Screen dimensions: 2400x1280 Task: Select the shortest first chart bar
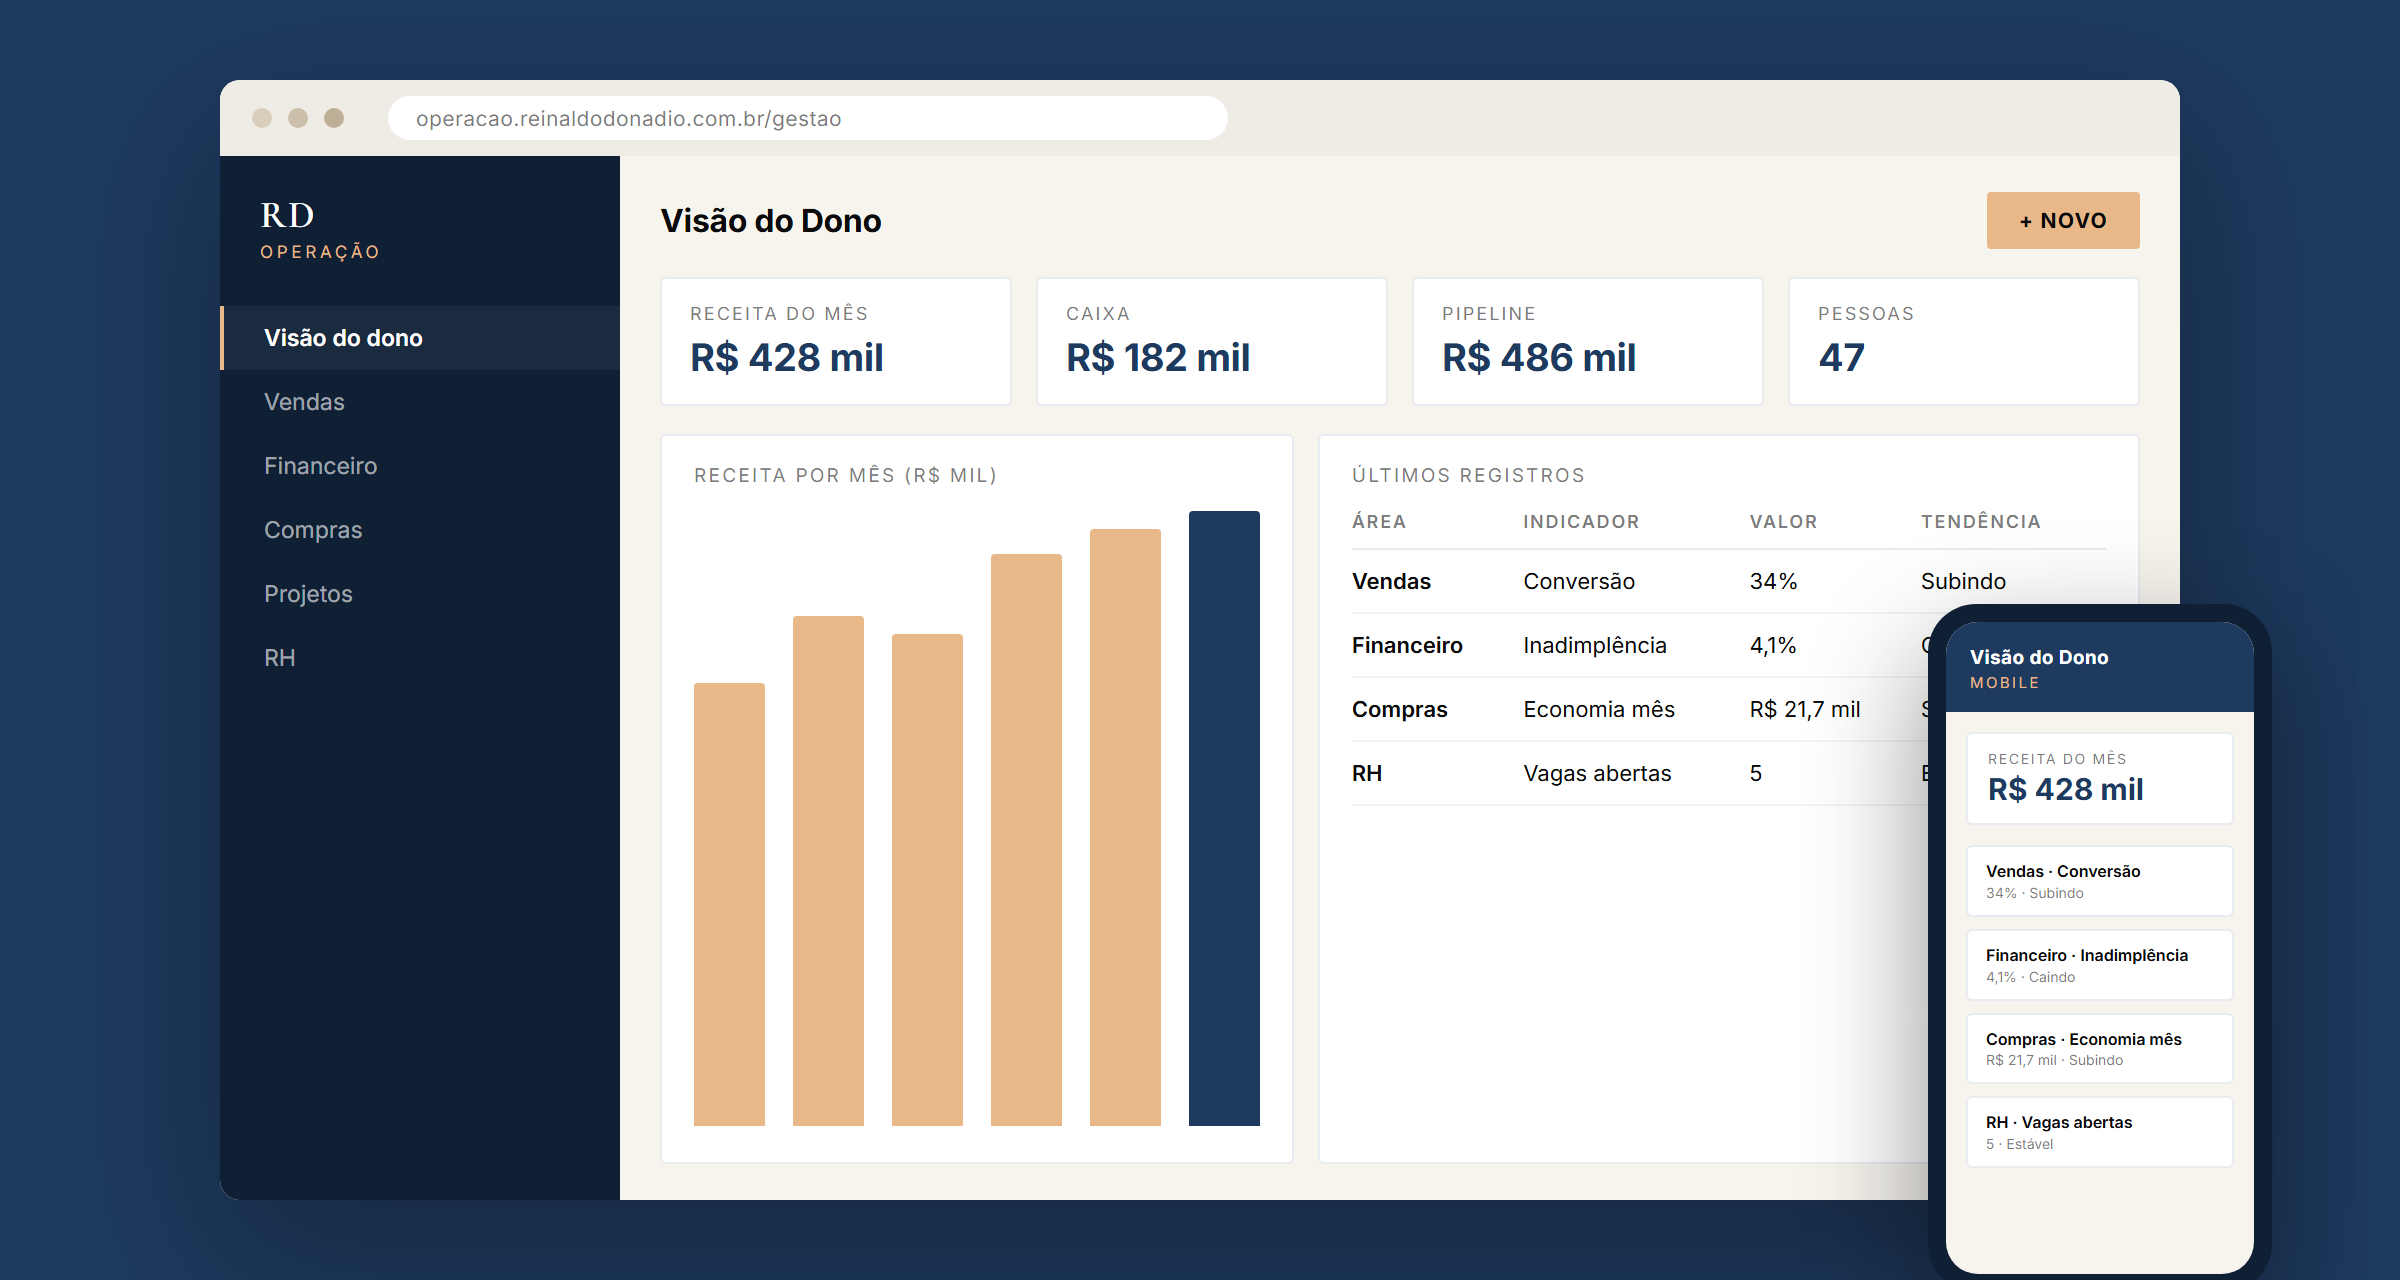(729, 904)
